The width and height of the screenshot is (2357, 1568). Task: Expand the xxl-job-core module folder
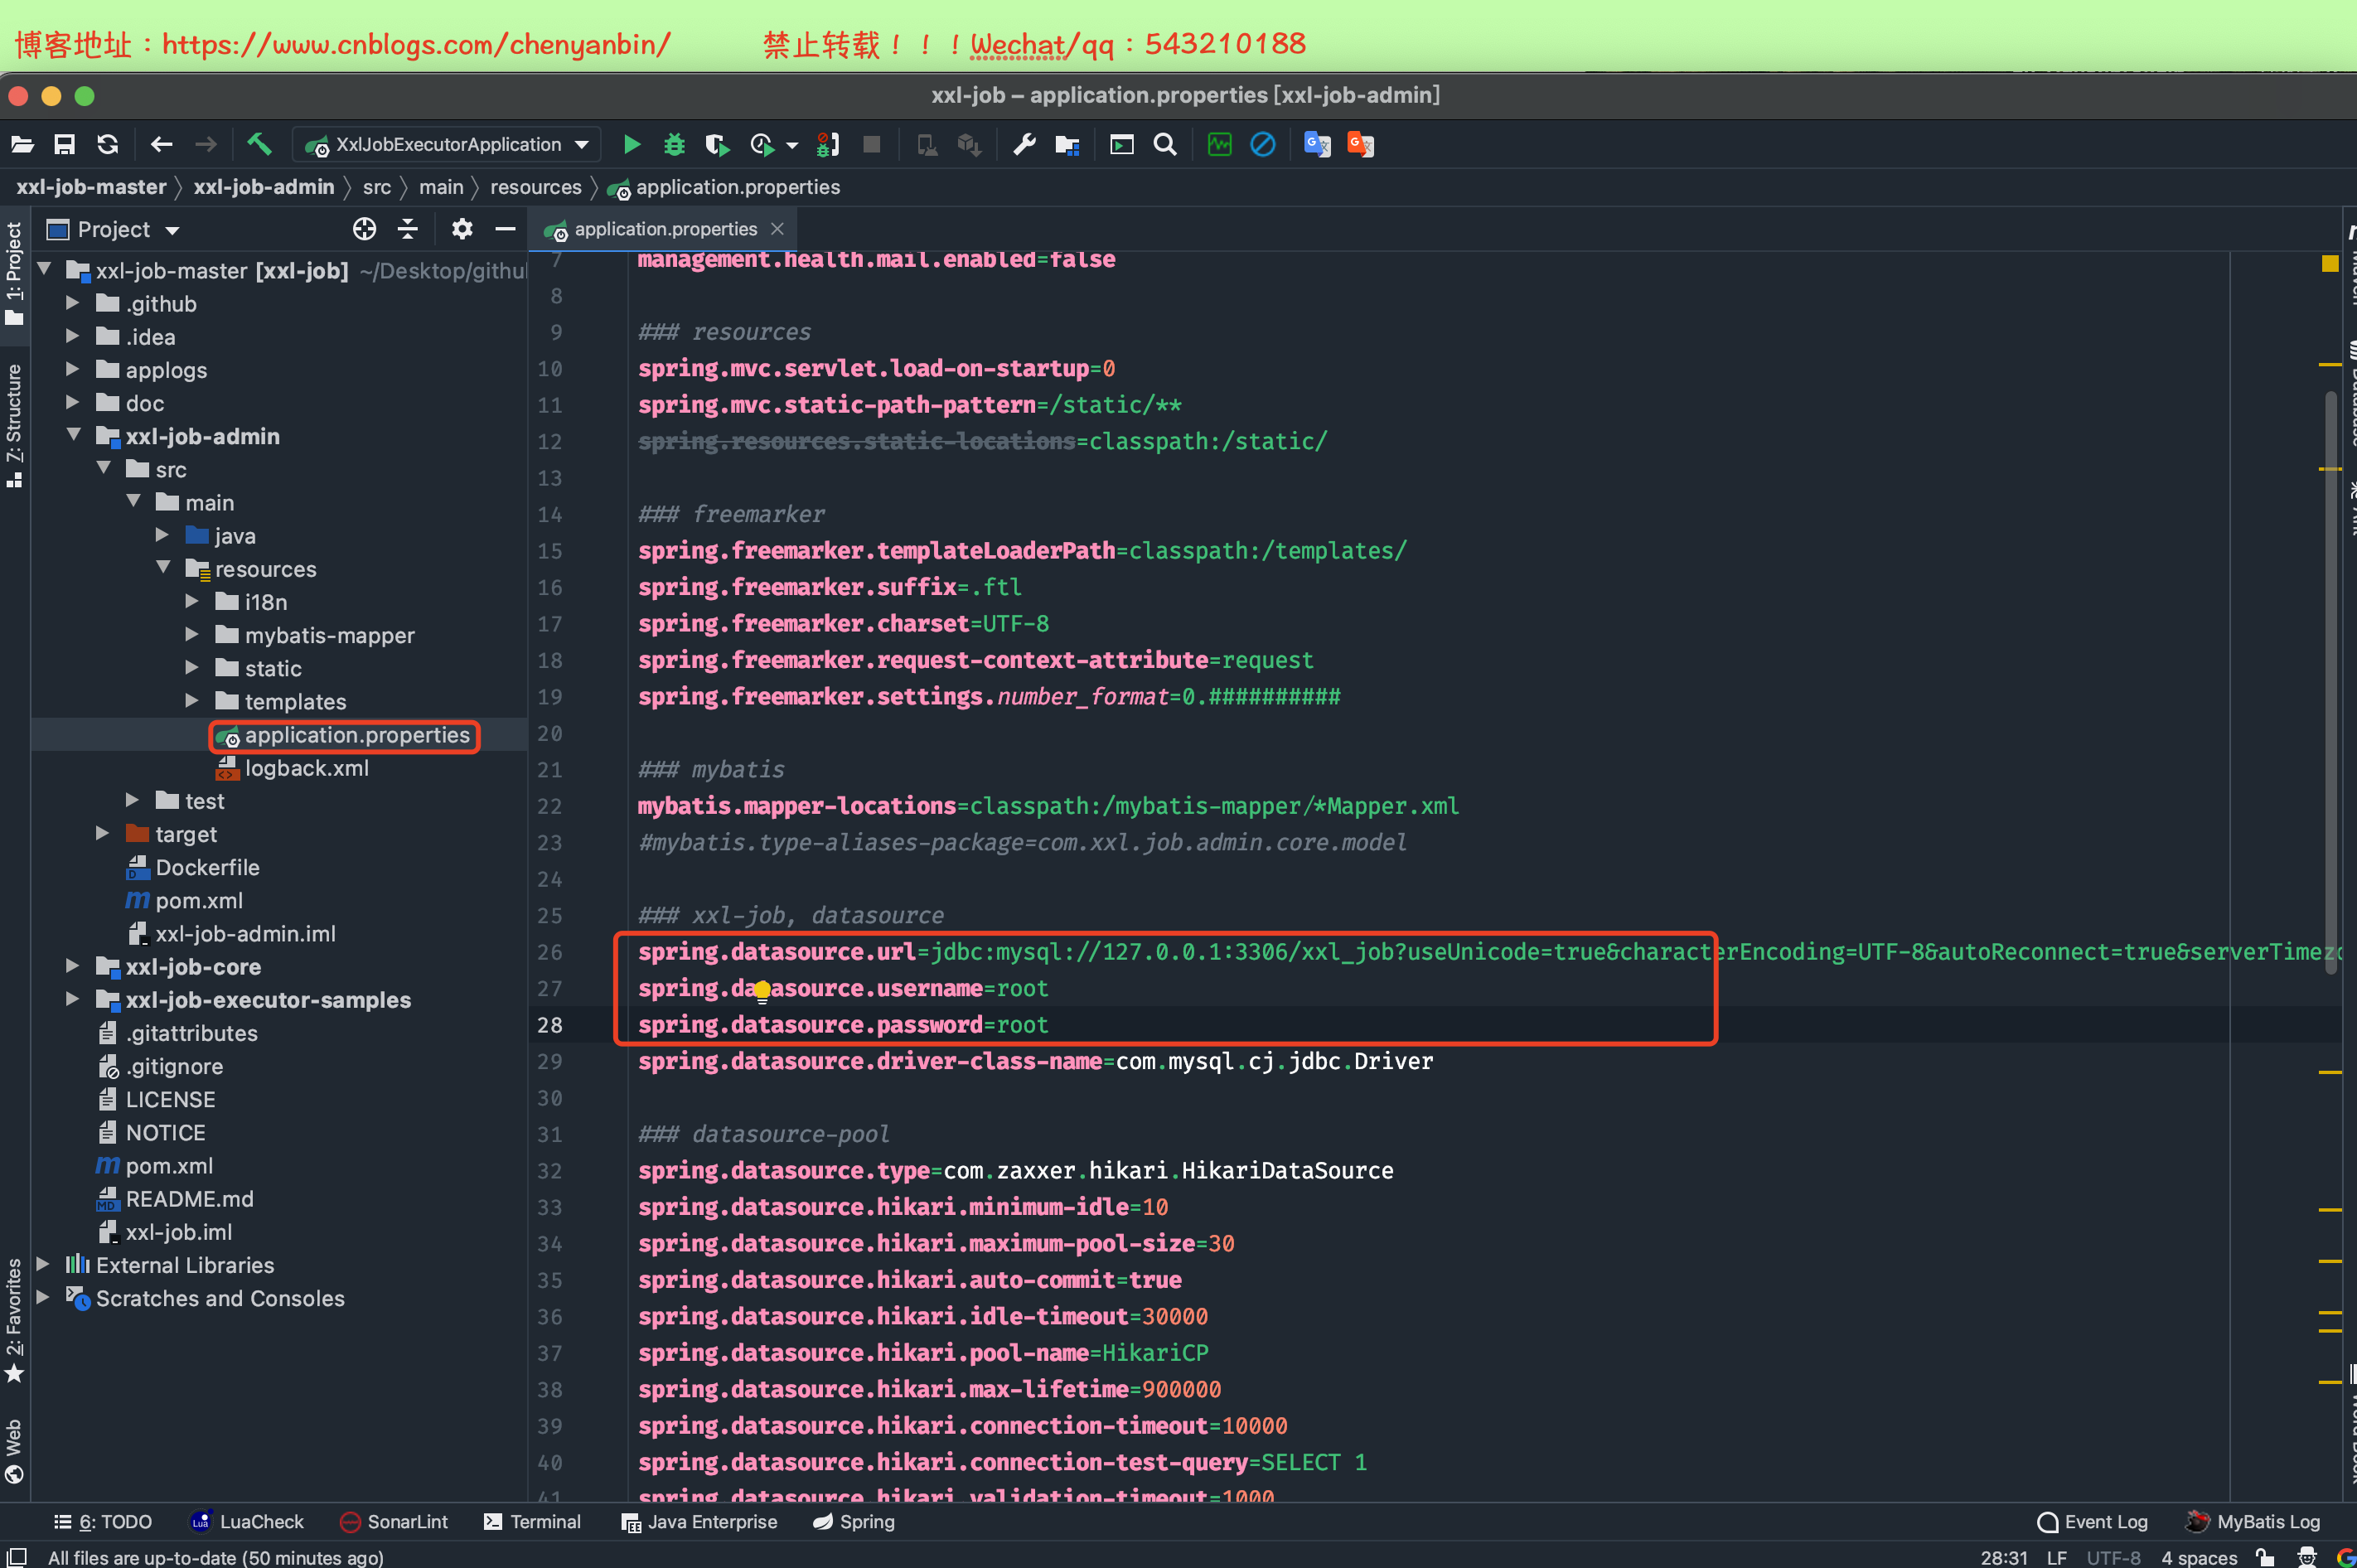(72, 967)
